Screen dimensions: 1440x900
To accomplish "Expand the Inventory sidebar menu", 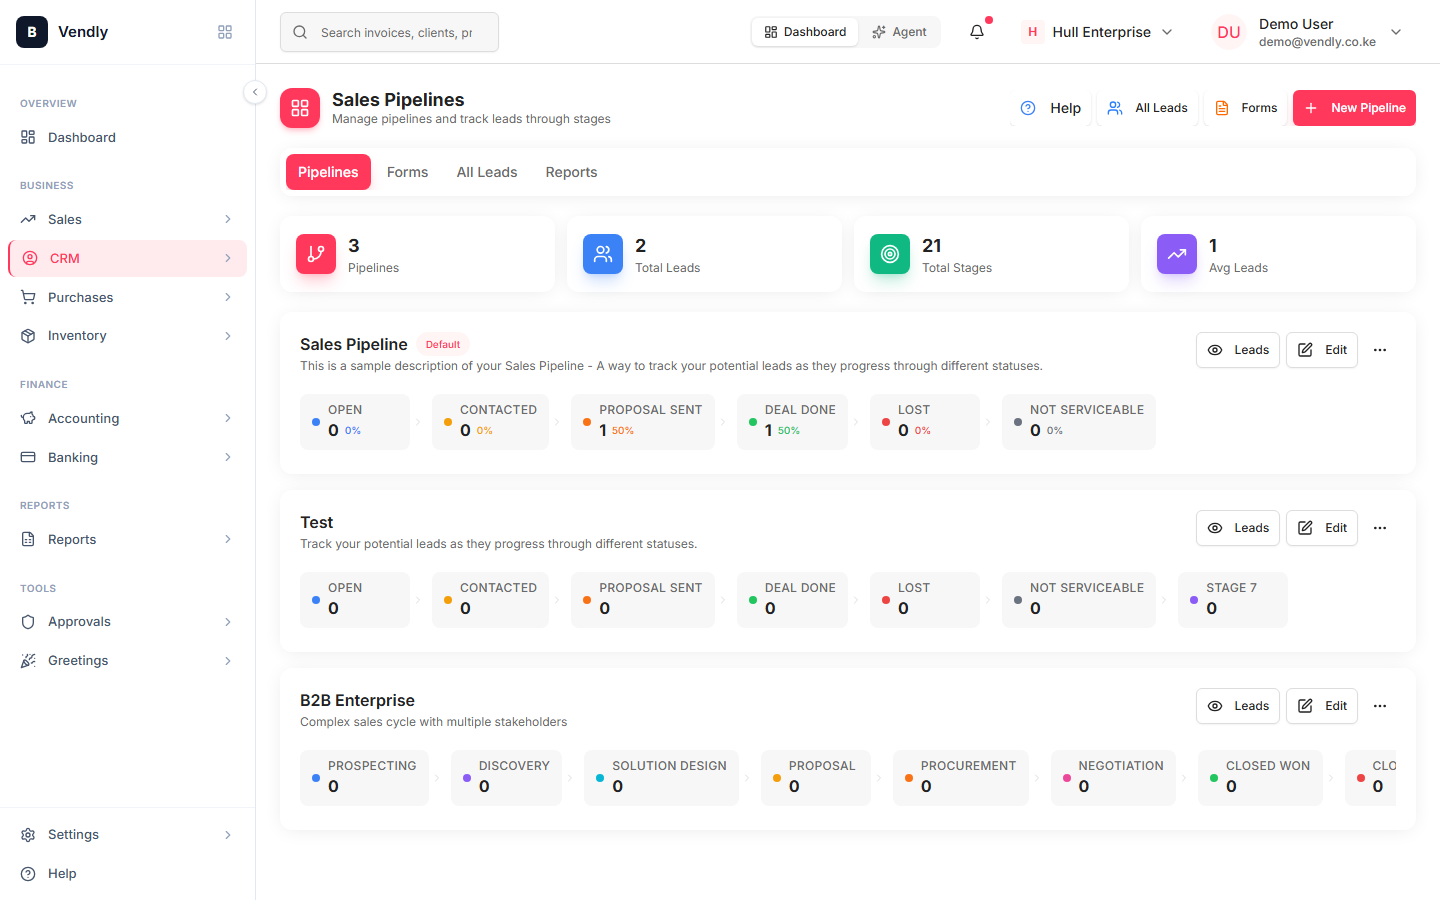I will coord(127,336).
